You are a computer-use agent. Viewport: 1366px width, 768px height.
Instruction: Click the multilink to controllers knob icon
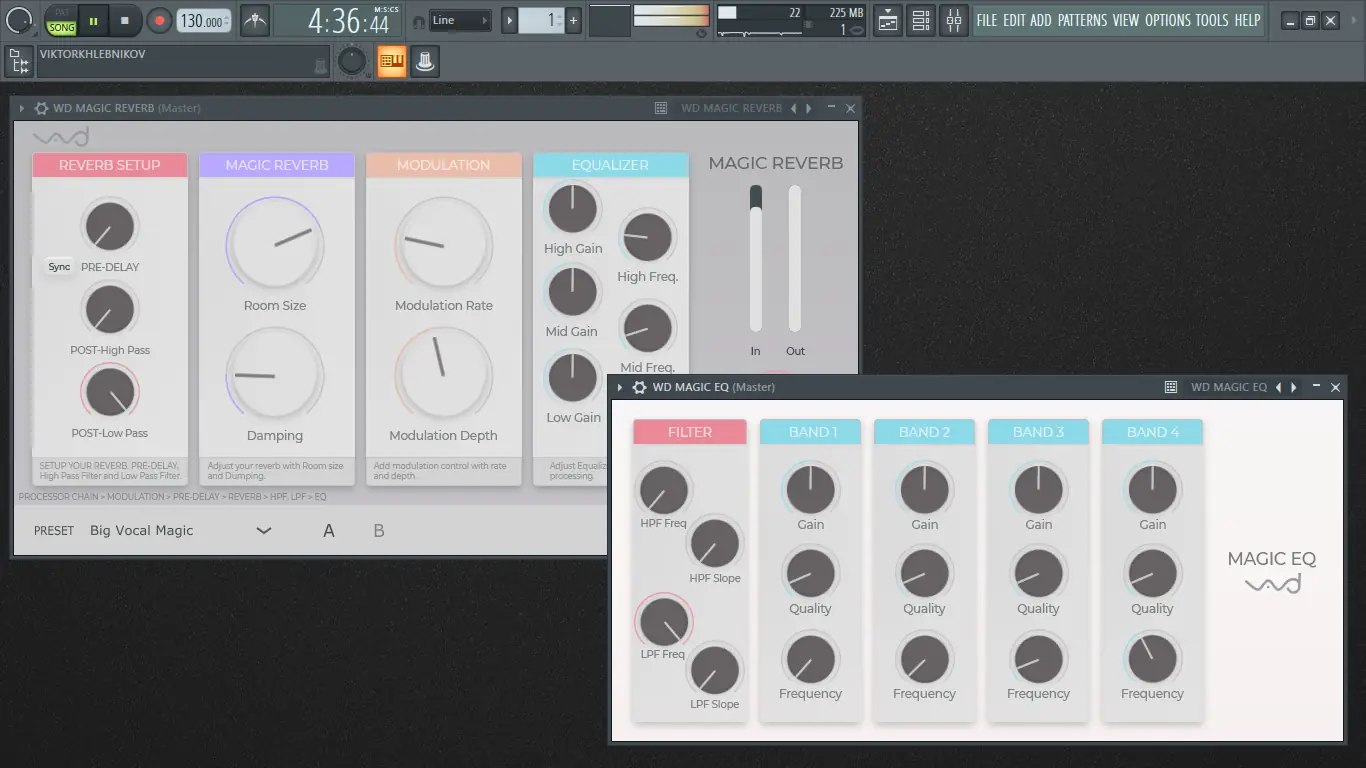425,61
